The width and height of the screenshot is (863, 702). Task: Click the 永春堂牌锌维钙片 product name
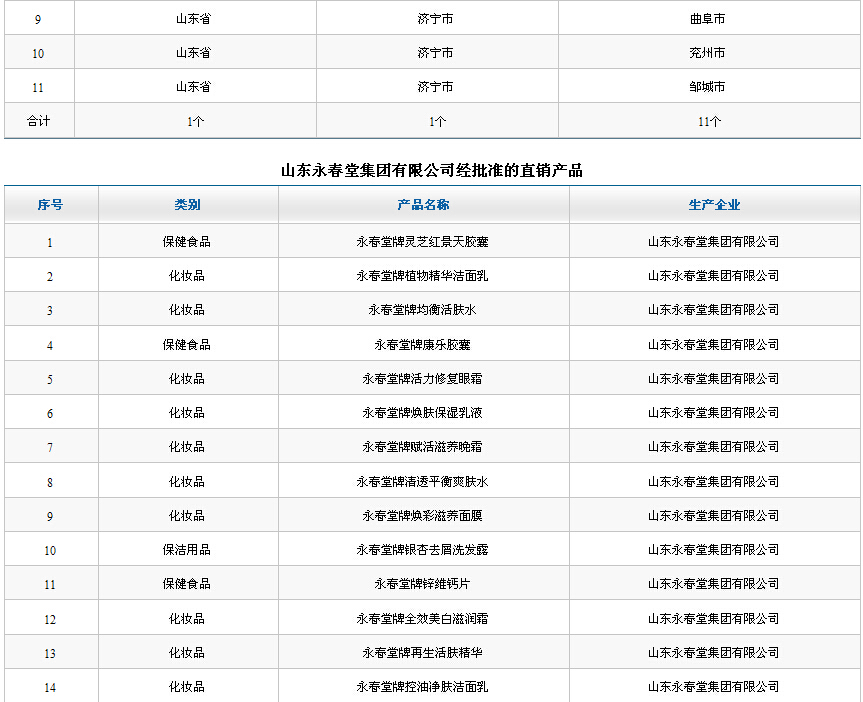point(422,584)
